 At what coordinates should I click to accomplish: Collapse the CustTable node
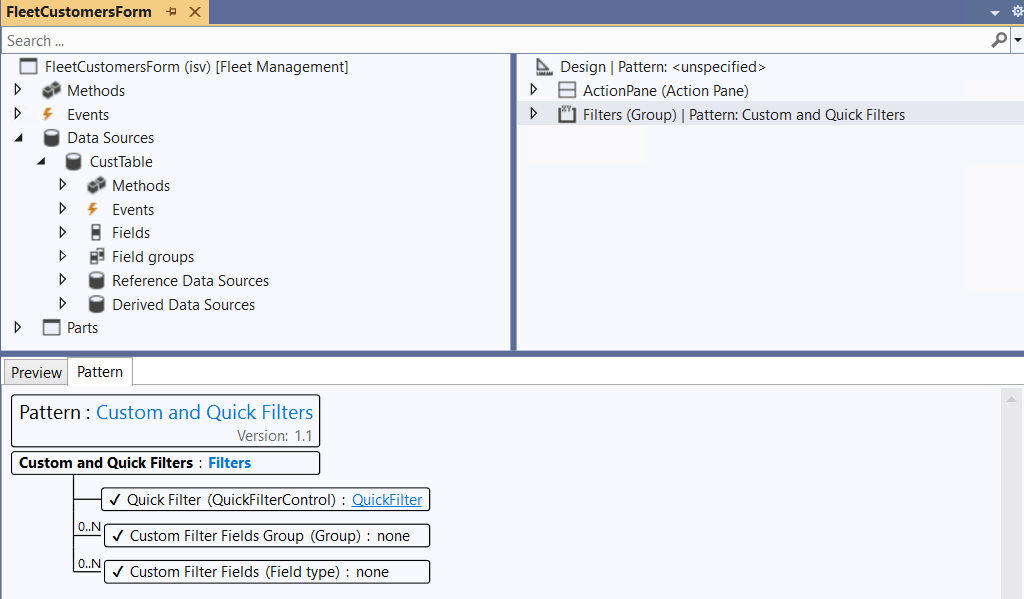pyautogui.click(x=41, y=161)
